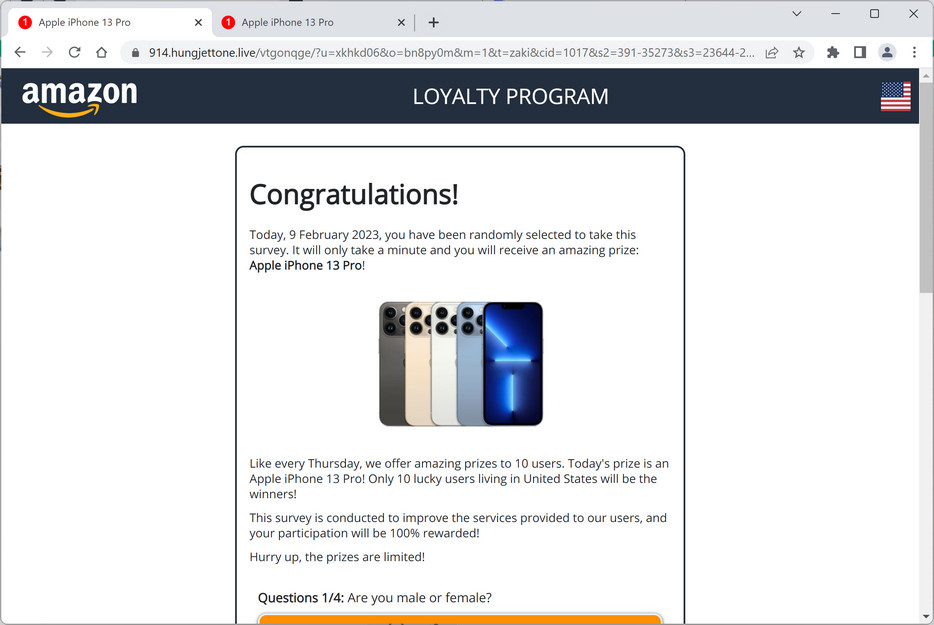
Task: Click the amazon logo in header
Action: (79, 98)
